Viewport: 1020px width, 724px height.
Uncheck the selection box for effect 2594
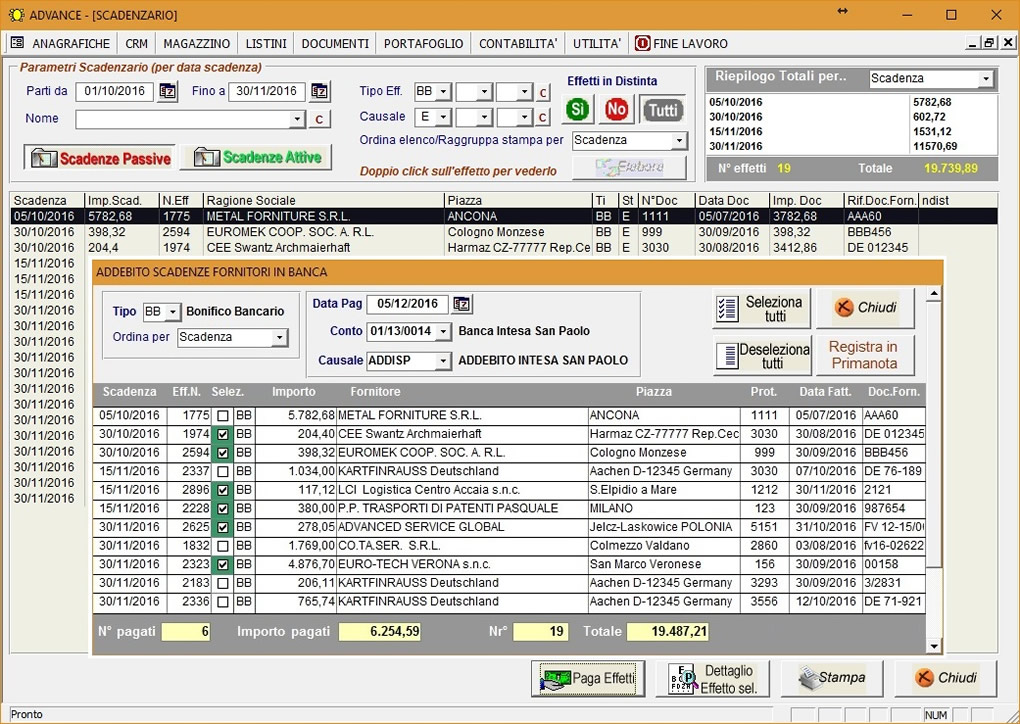(223, 453)
